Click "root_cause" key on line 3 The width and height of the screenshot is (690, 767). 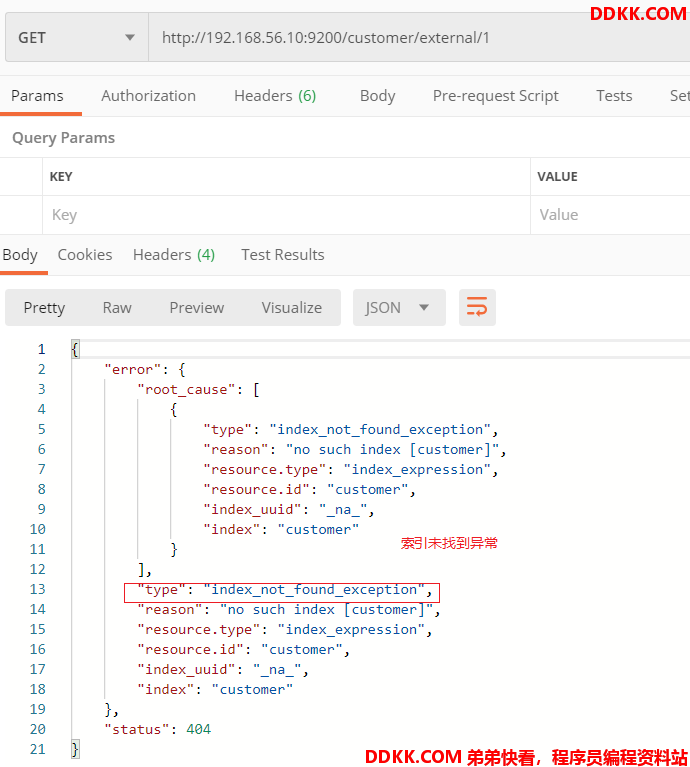186,390
